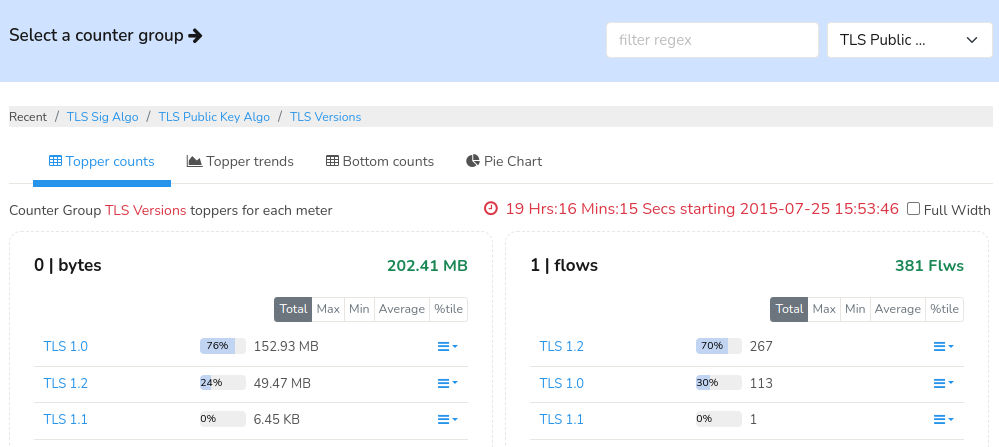999x447 pixels.
Task: Click the red TLS Versions group name
Action: [x=146, y=210]
